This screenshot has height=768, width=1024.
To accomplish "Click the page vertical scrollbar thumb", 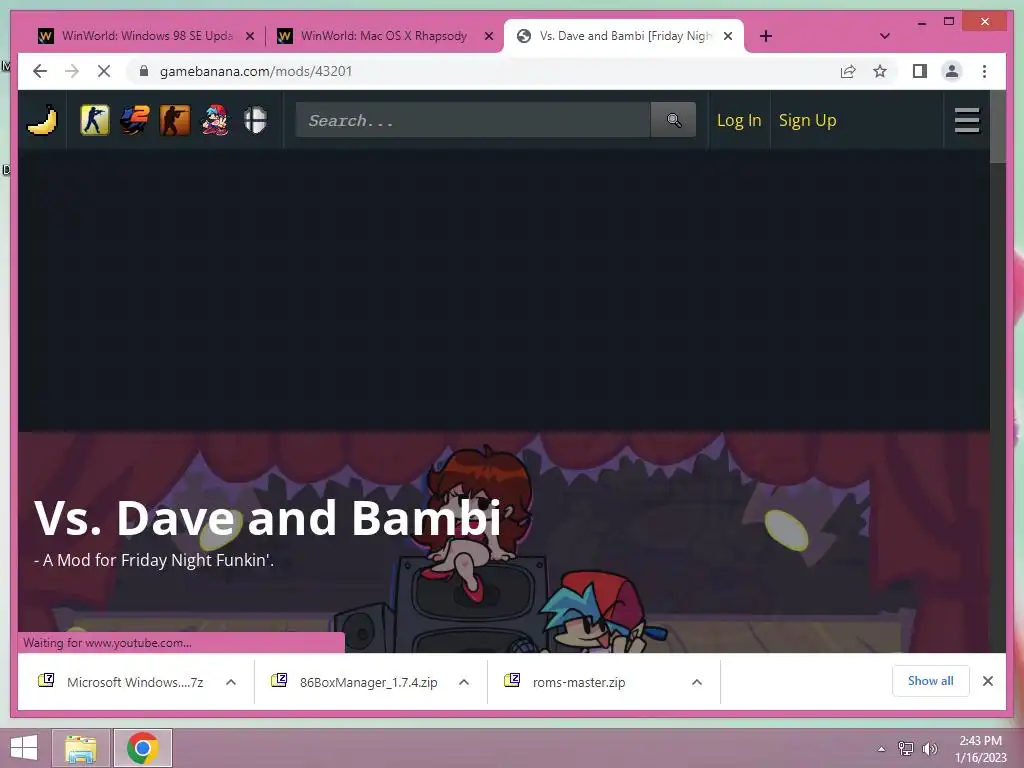I will pos(997,127).
